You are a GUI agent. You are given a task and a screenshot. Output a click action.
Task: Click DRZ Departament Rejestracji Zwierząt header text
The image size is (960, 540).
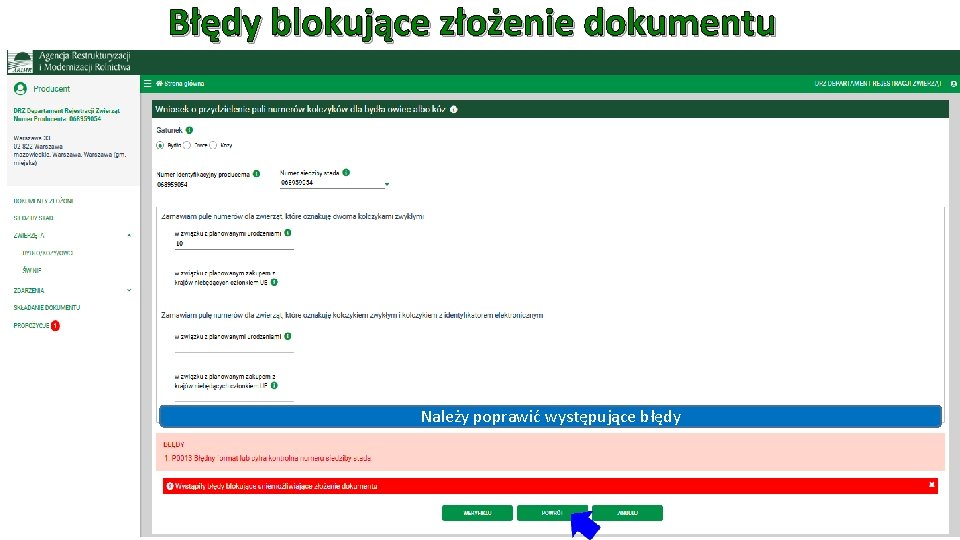pyautogui.click(x=877, y=84)
